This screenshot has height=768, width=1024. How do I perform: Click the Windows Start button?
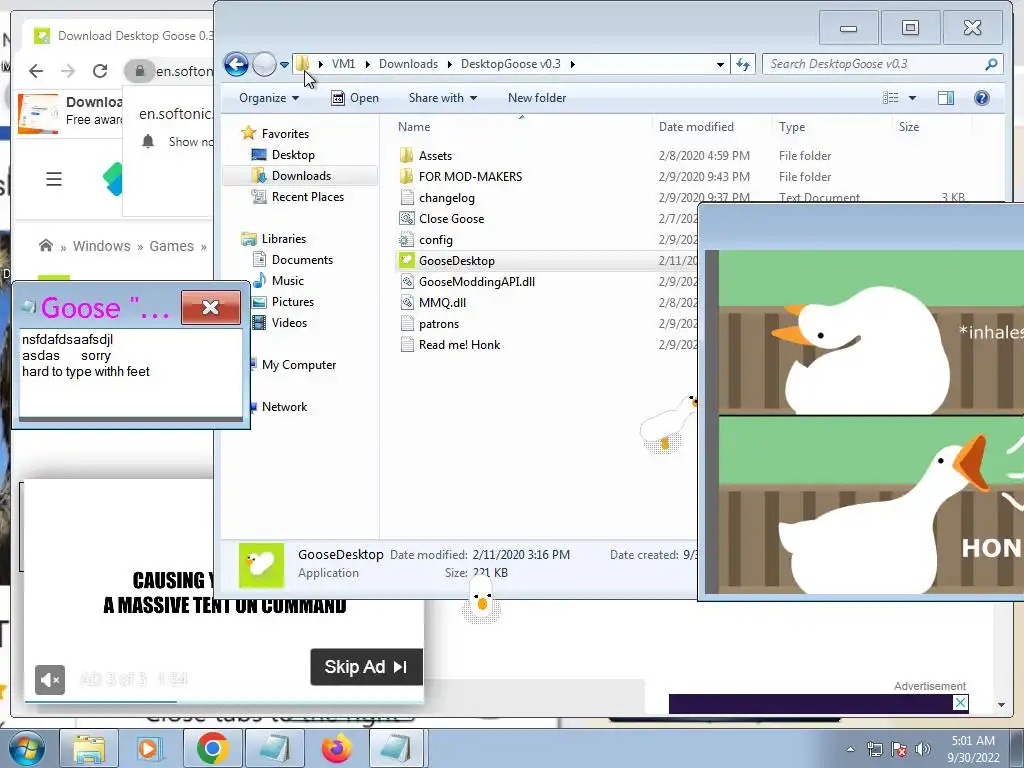point(26,748)
